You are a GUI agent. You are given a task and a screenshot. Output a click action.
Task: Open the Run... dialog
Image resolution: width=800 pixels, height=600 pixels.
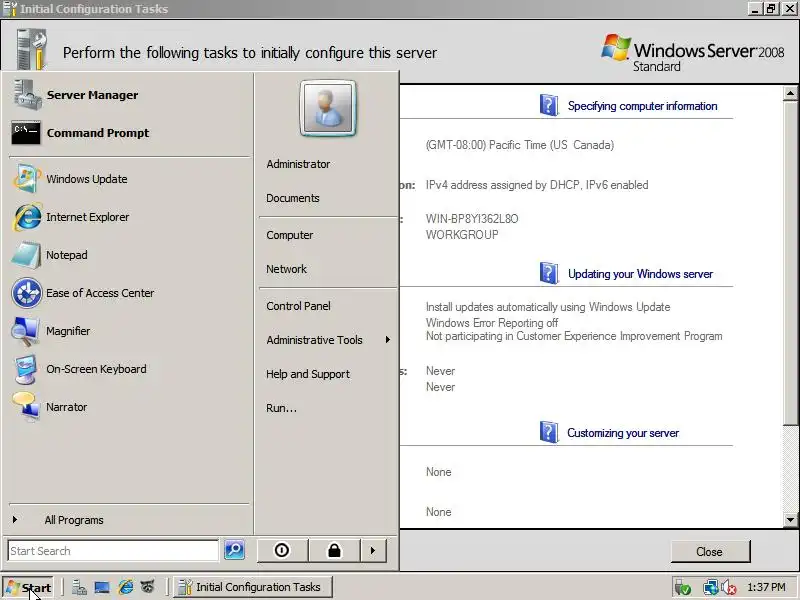[281, 408]
